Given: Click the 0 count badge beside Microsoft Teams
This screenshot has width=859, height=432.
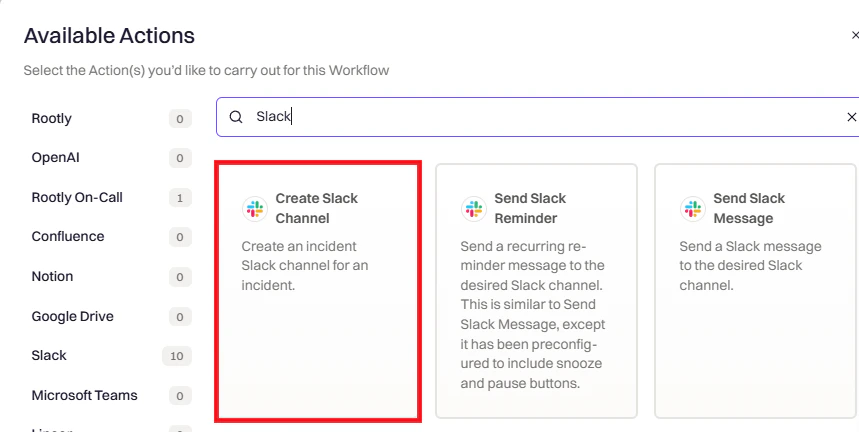Looking at the screenshot, I should pos(180,396).
